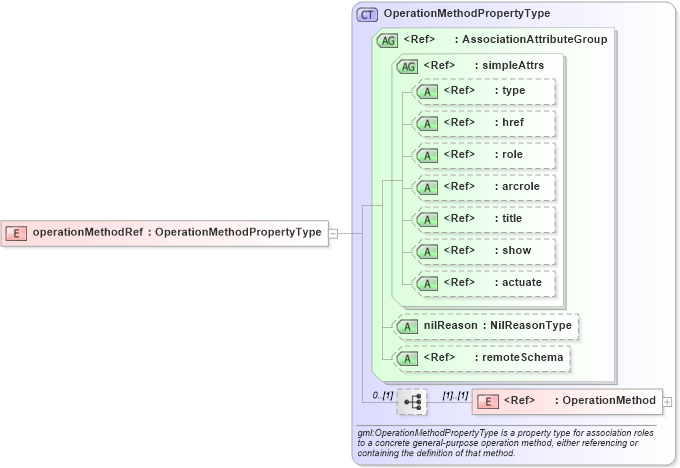The image size is (680, 468).
Task: Click the gml:OperationMethodPropertyType description text
Action: [506, 443]
